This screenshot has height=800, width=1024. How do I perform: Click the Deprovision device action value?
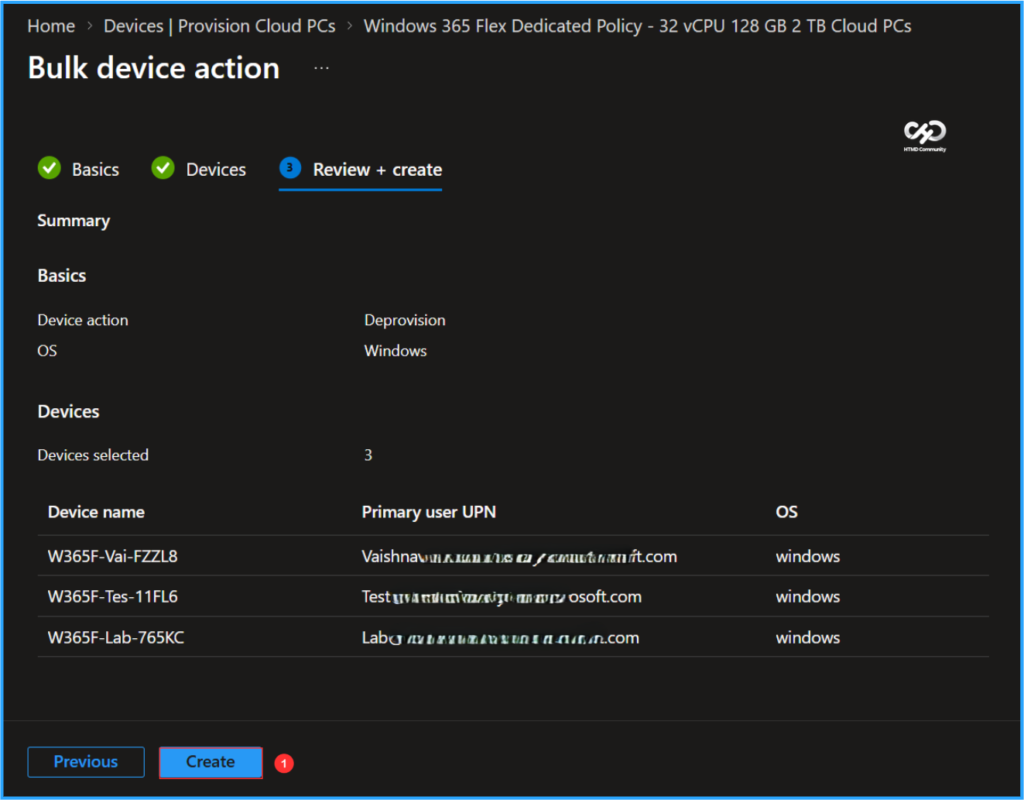tap(405, 320)
